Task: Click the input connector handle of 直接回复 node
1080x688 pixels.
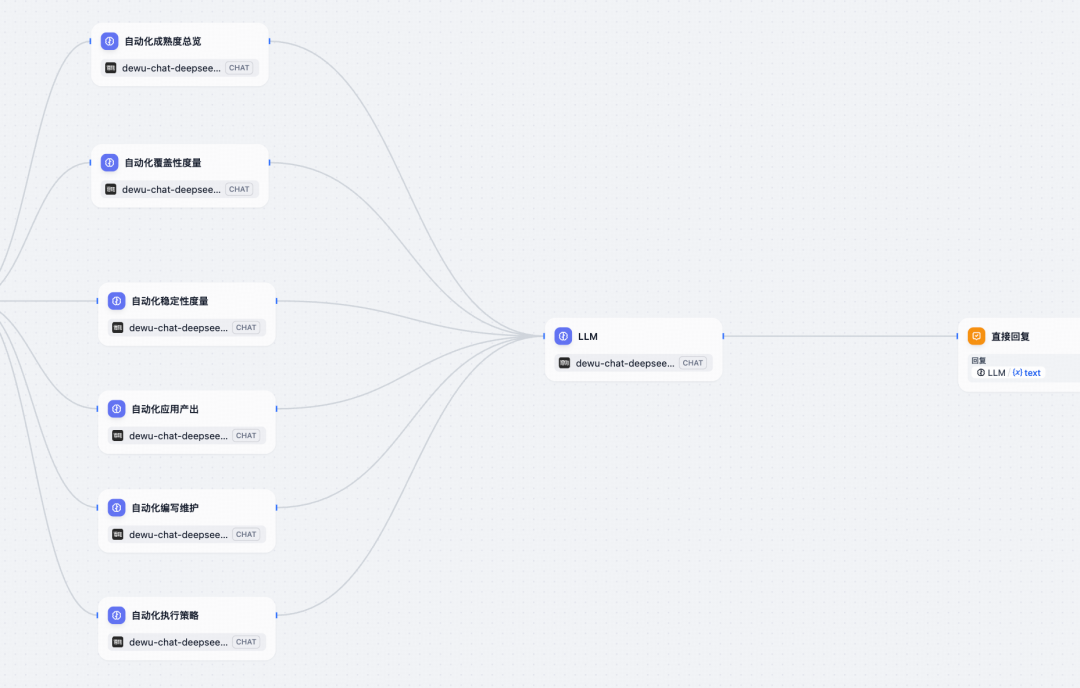Action: 957,336
